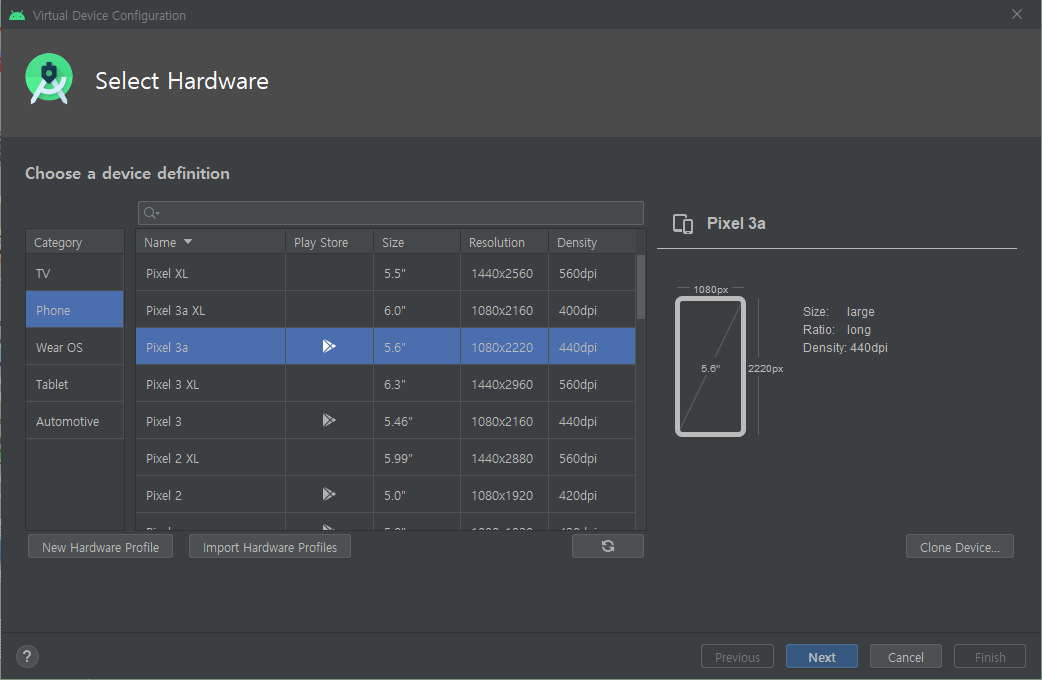Click the Android Studio logo in header
The height and width of the screenshot is (680, 1042).
[49, 79]
